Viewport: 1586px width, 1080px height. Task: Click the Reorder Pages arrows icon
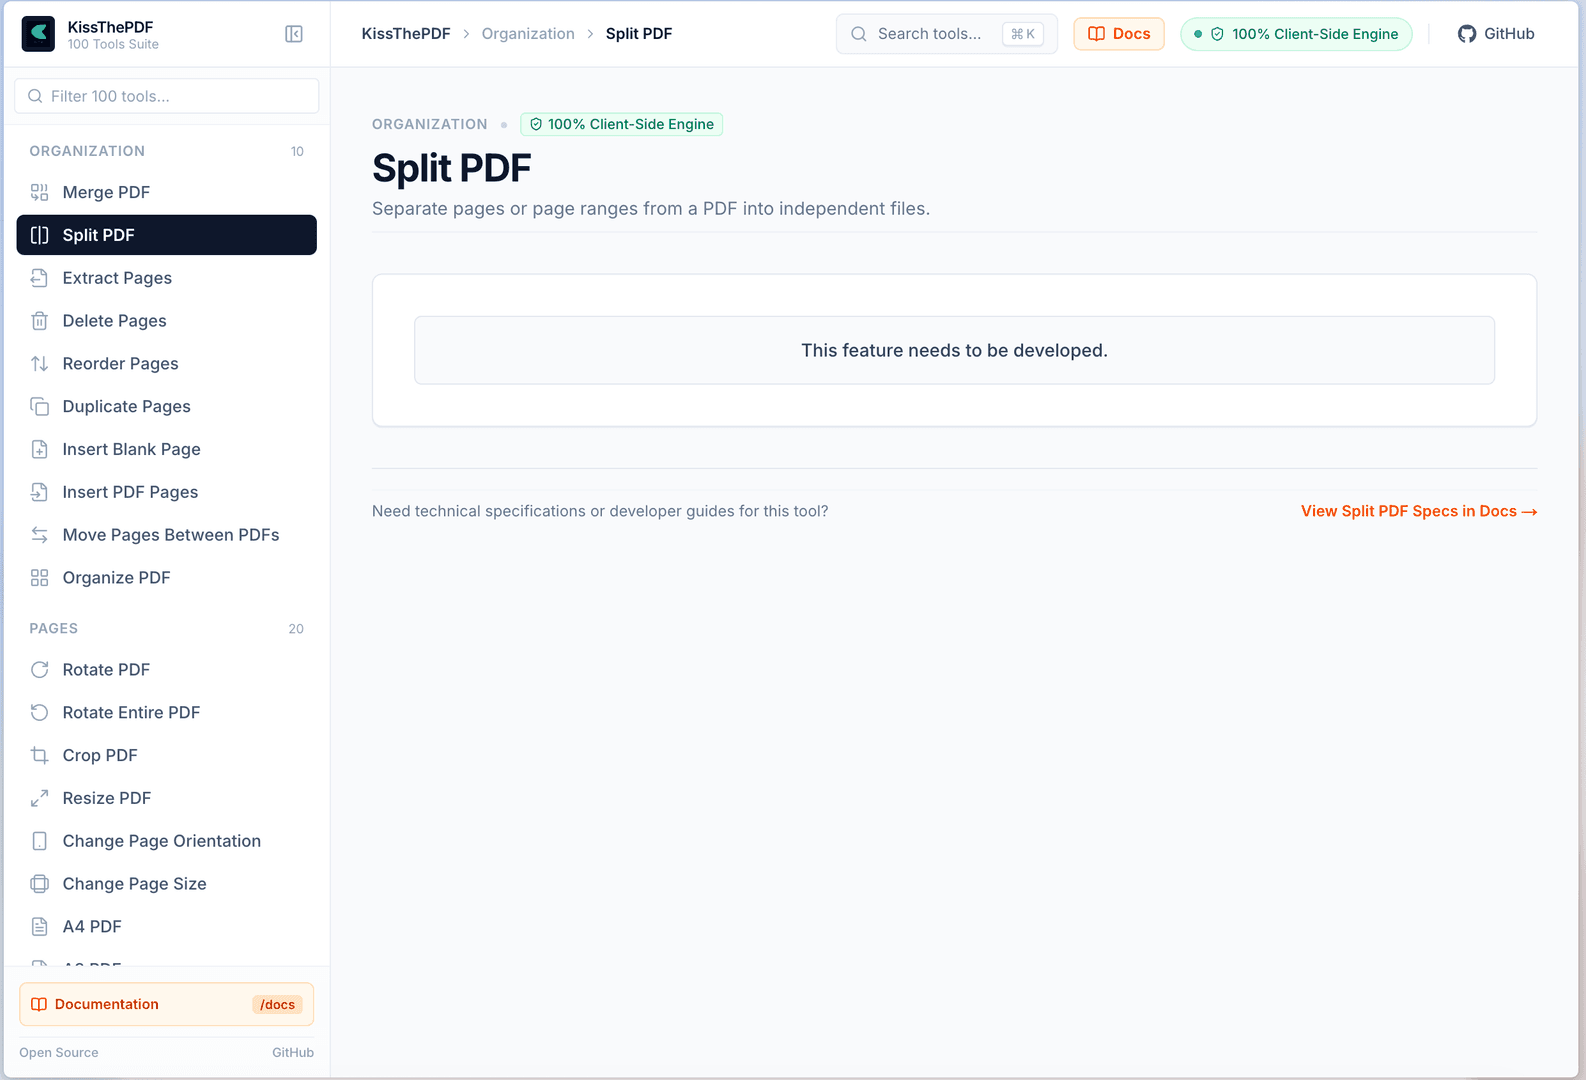point(39,364)
